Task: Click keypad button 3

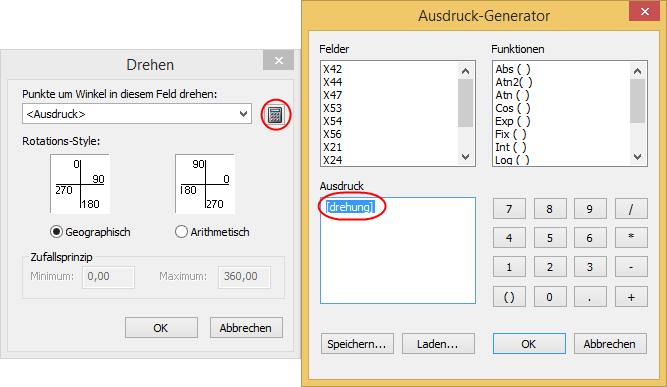Action: tap(590, 267)
